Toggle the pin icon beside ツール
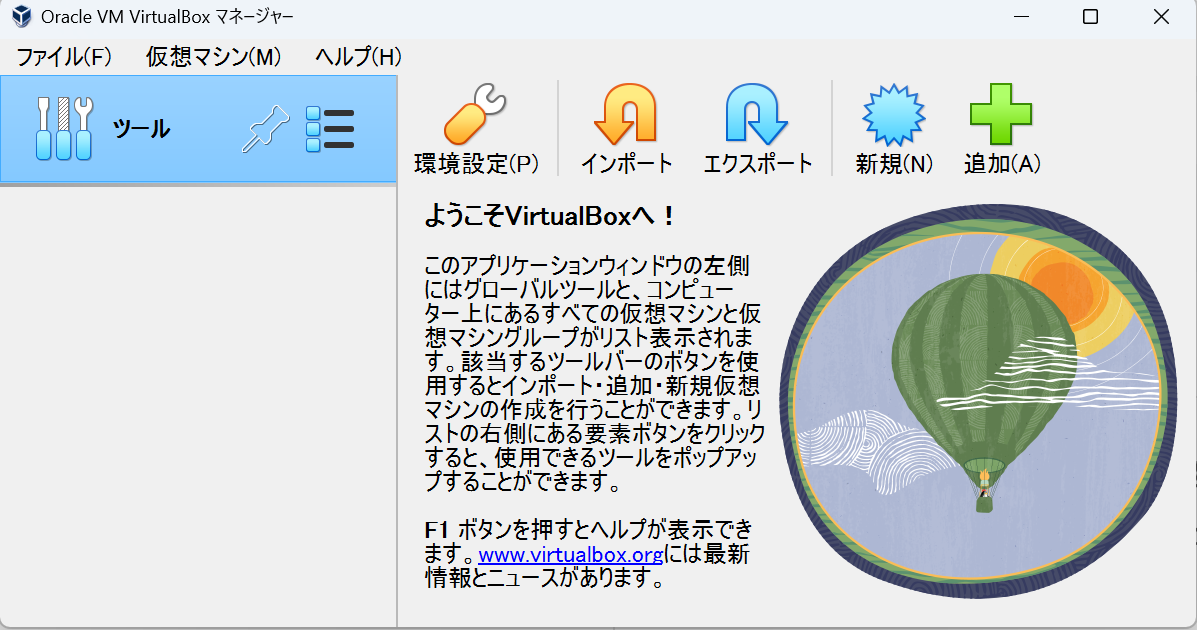 point(266,128)
